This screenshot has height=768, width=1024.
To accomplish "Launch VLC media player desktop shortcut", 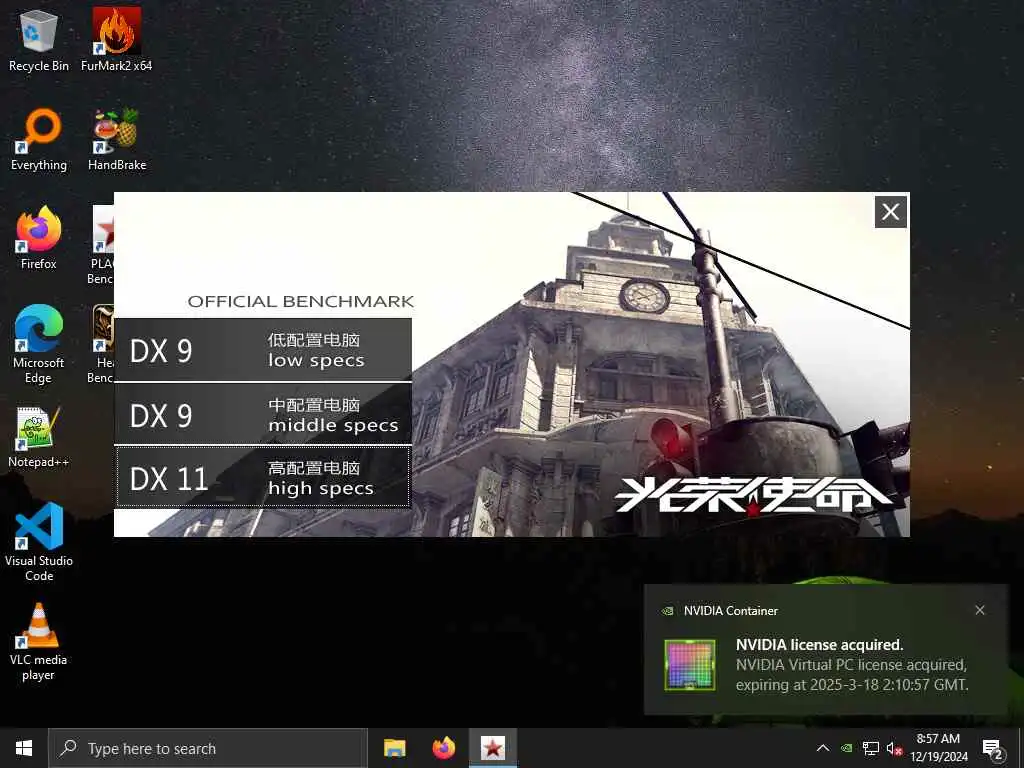I will [39, 642].
